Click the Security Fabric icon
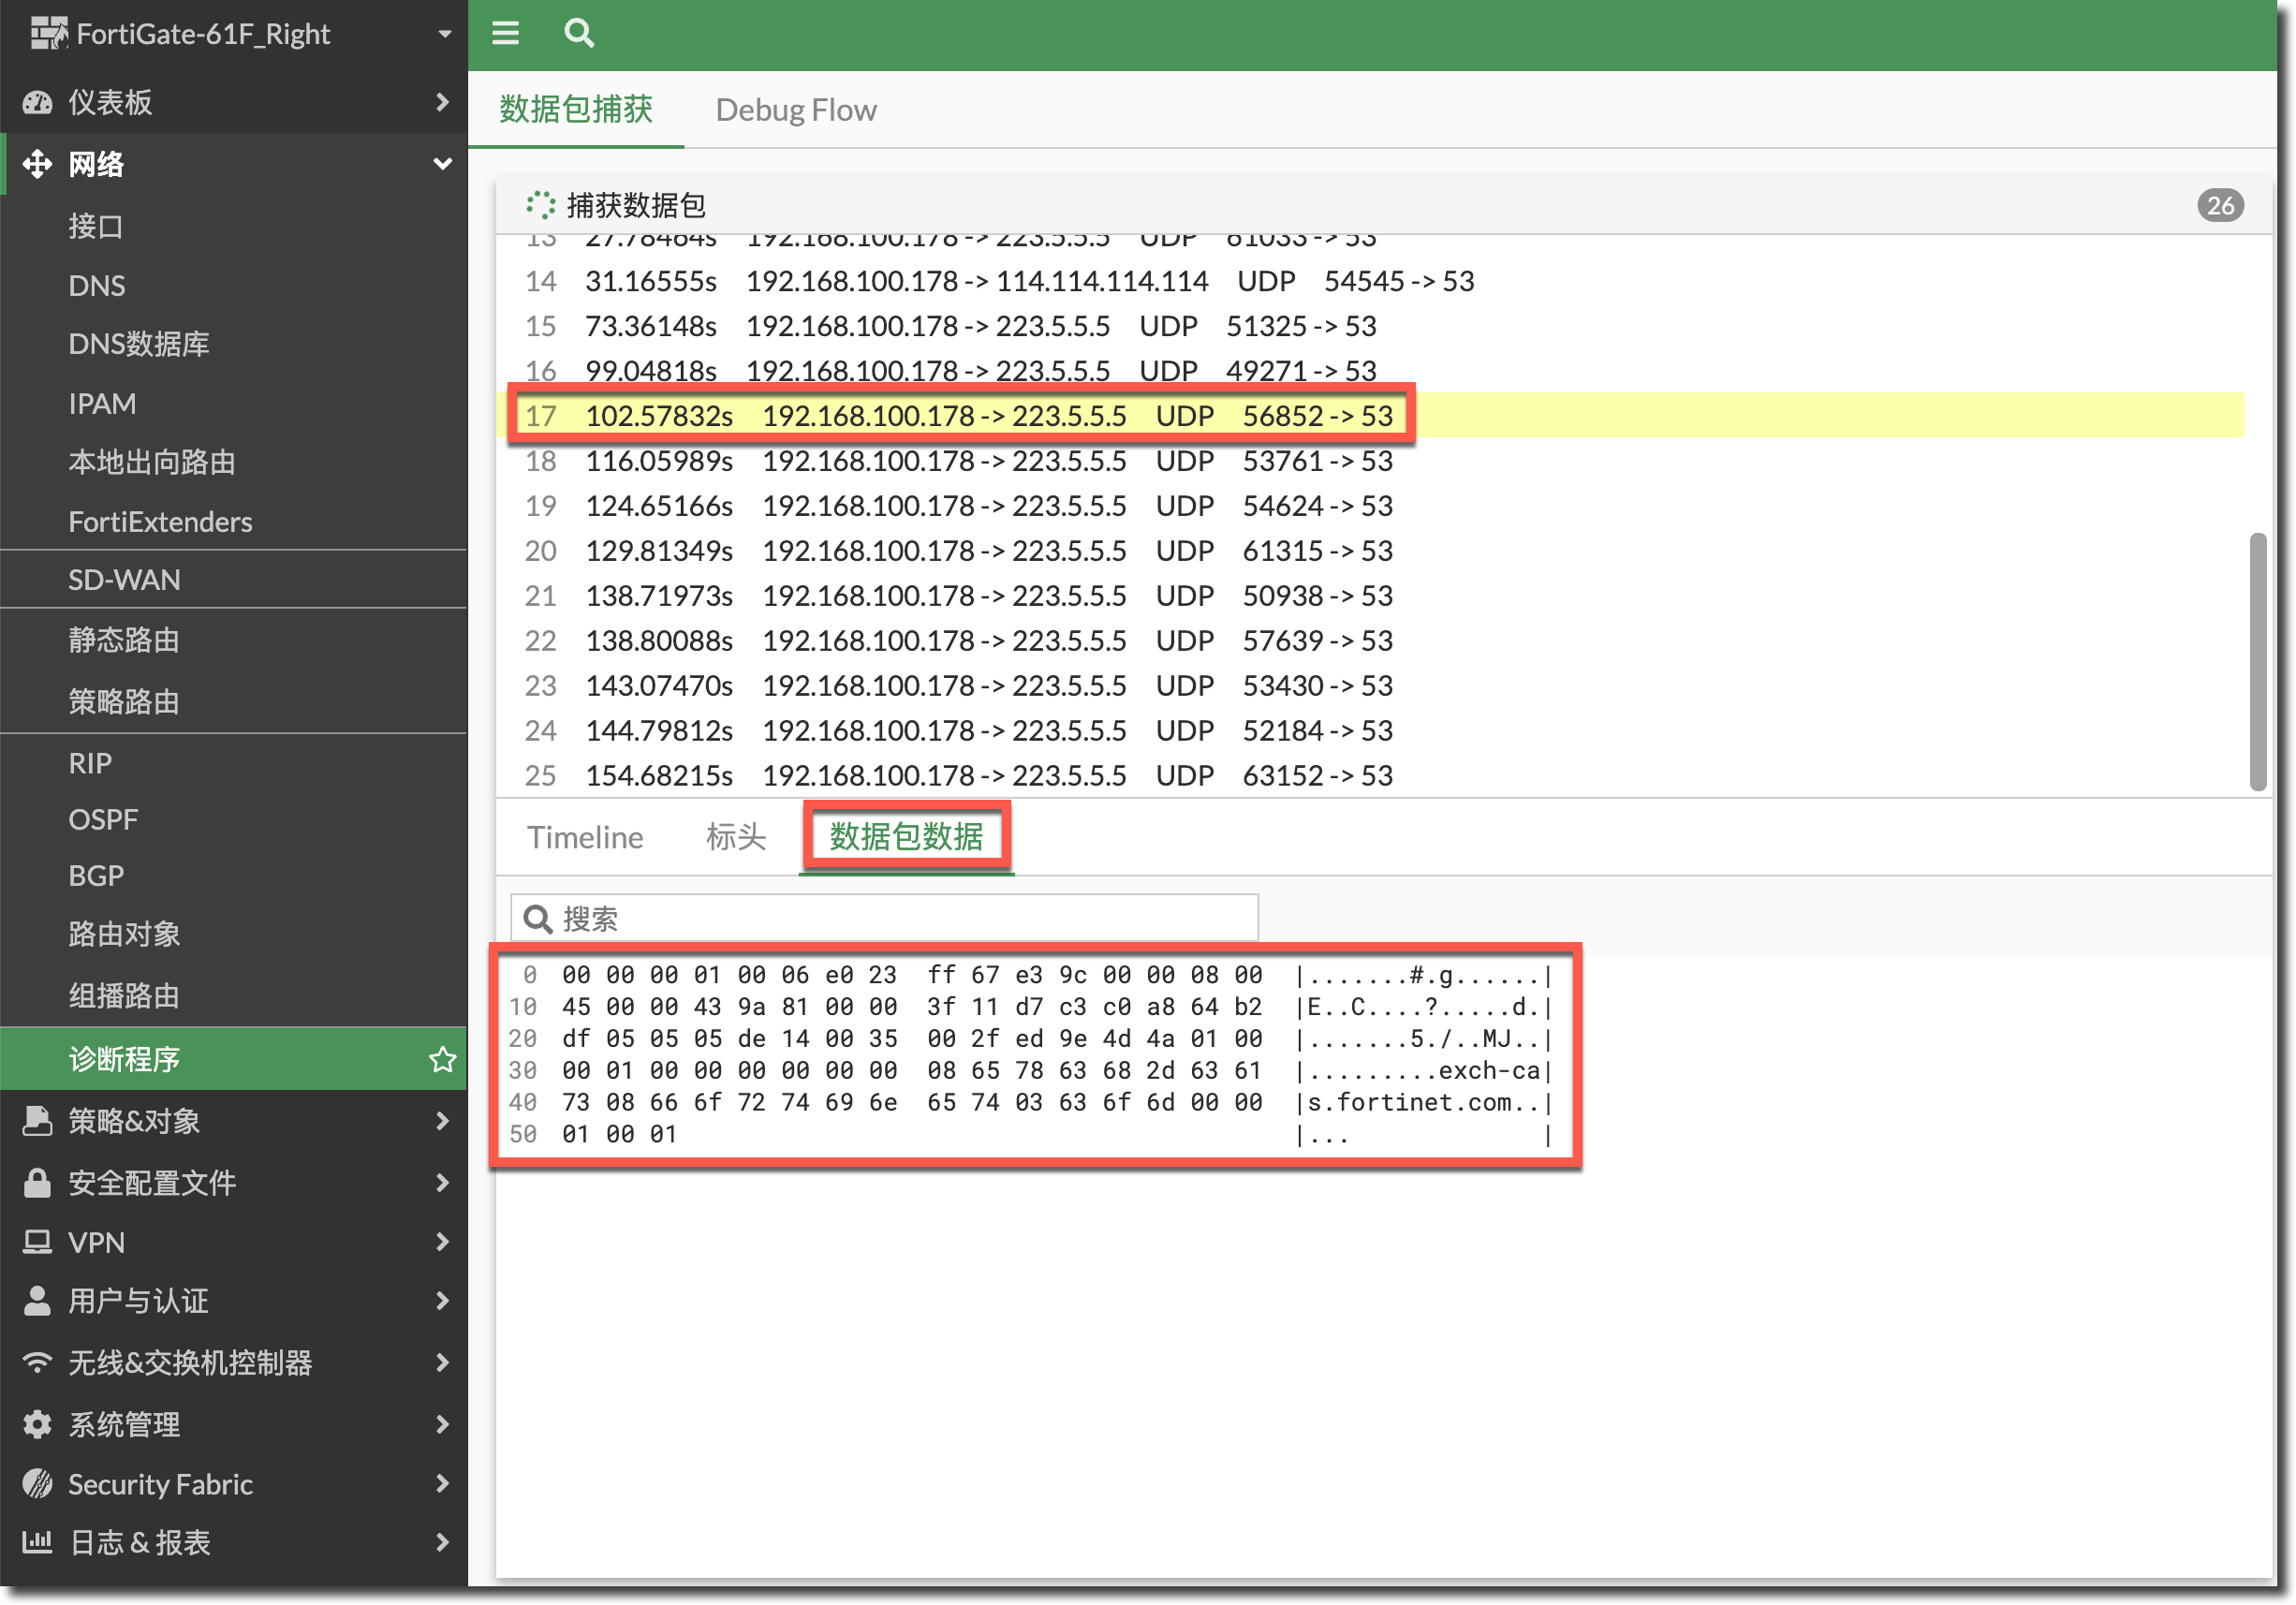The width and height of the screenshot is (2296, 1605). [38, 1484]
